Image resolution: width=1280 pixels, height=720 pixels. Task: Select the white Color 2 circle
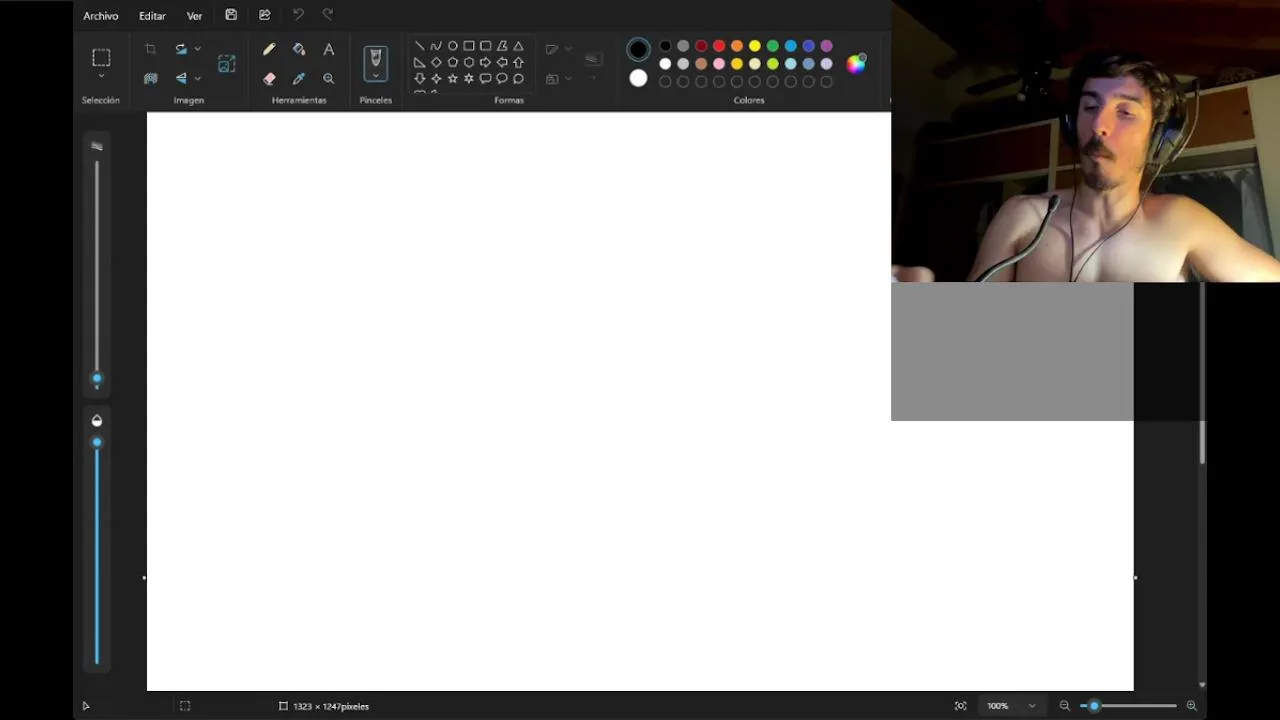(638, 78)
